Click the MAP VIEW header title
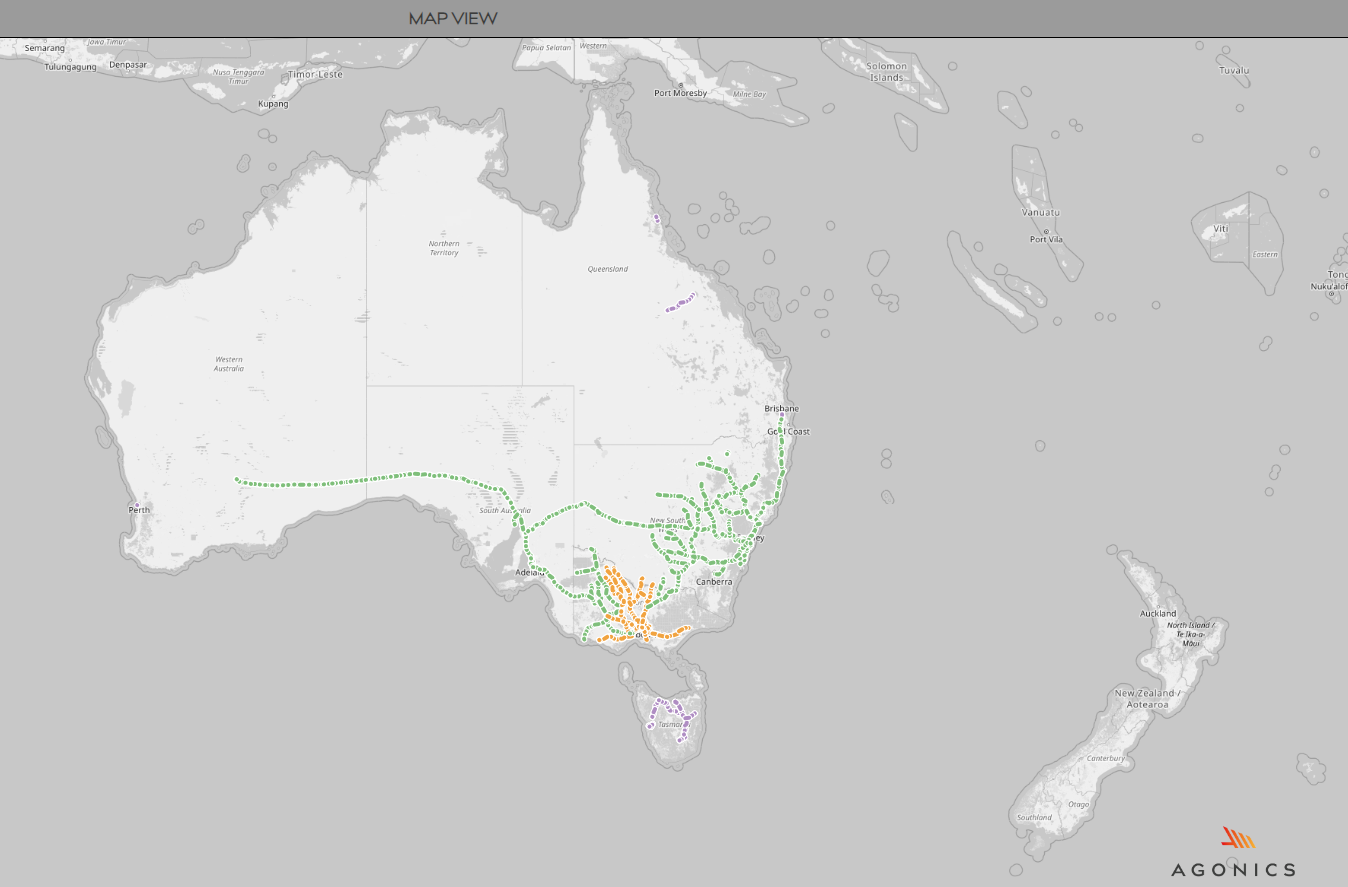The width and height of the screenshot is (1348, 887). [x=453, y=18]
